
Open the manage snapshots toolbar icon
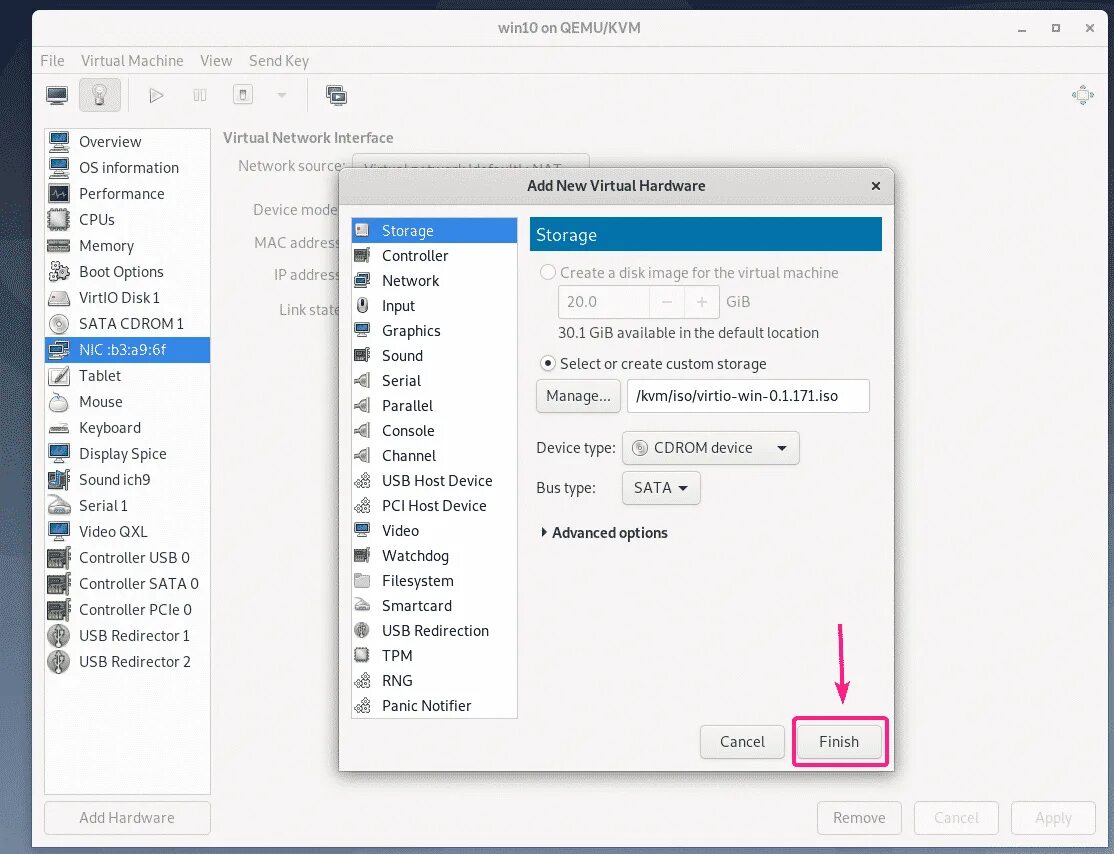(x=336, y=95)
